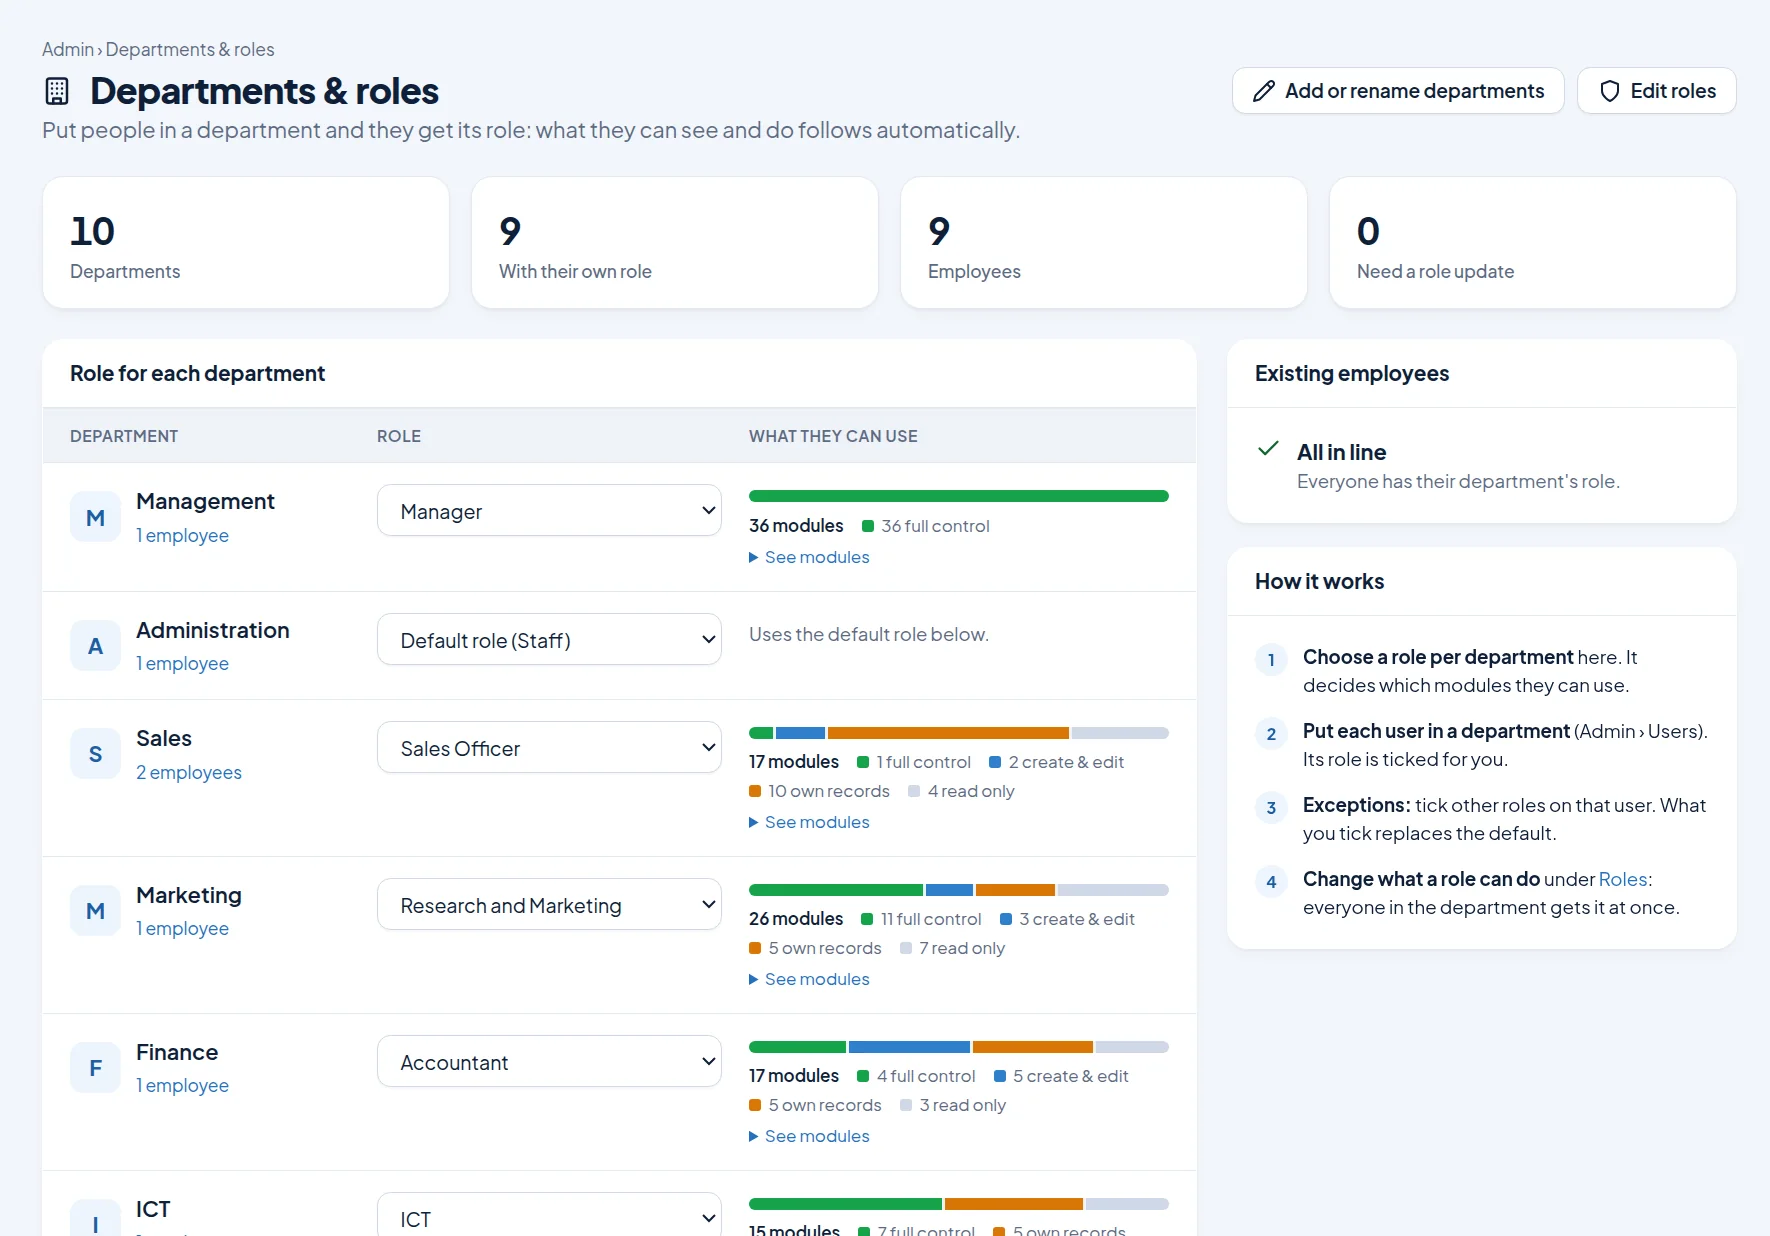1770x1236 pixels.
Task: Expand See modules for Sales row
Action: [x=809, y=822]
